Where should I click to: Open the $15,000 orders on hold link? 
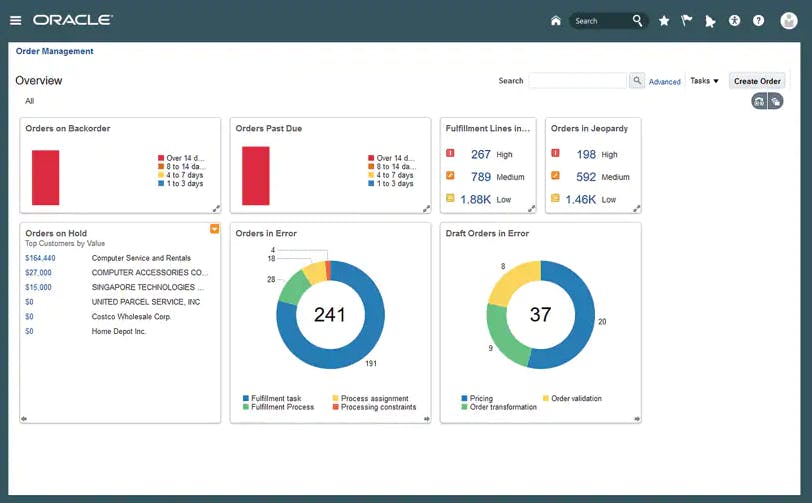pyautogui.click(x=38, y=287)
